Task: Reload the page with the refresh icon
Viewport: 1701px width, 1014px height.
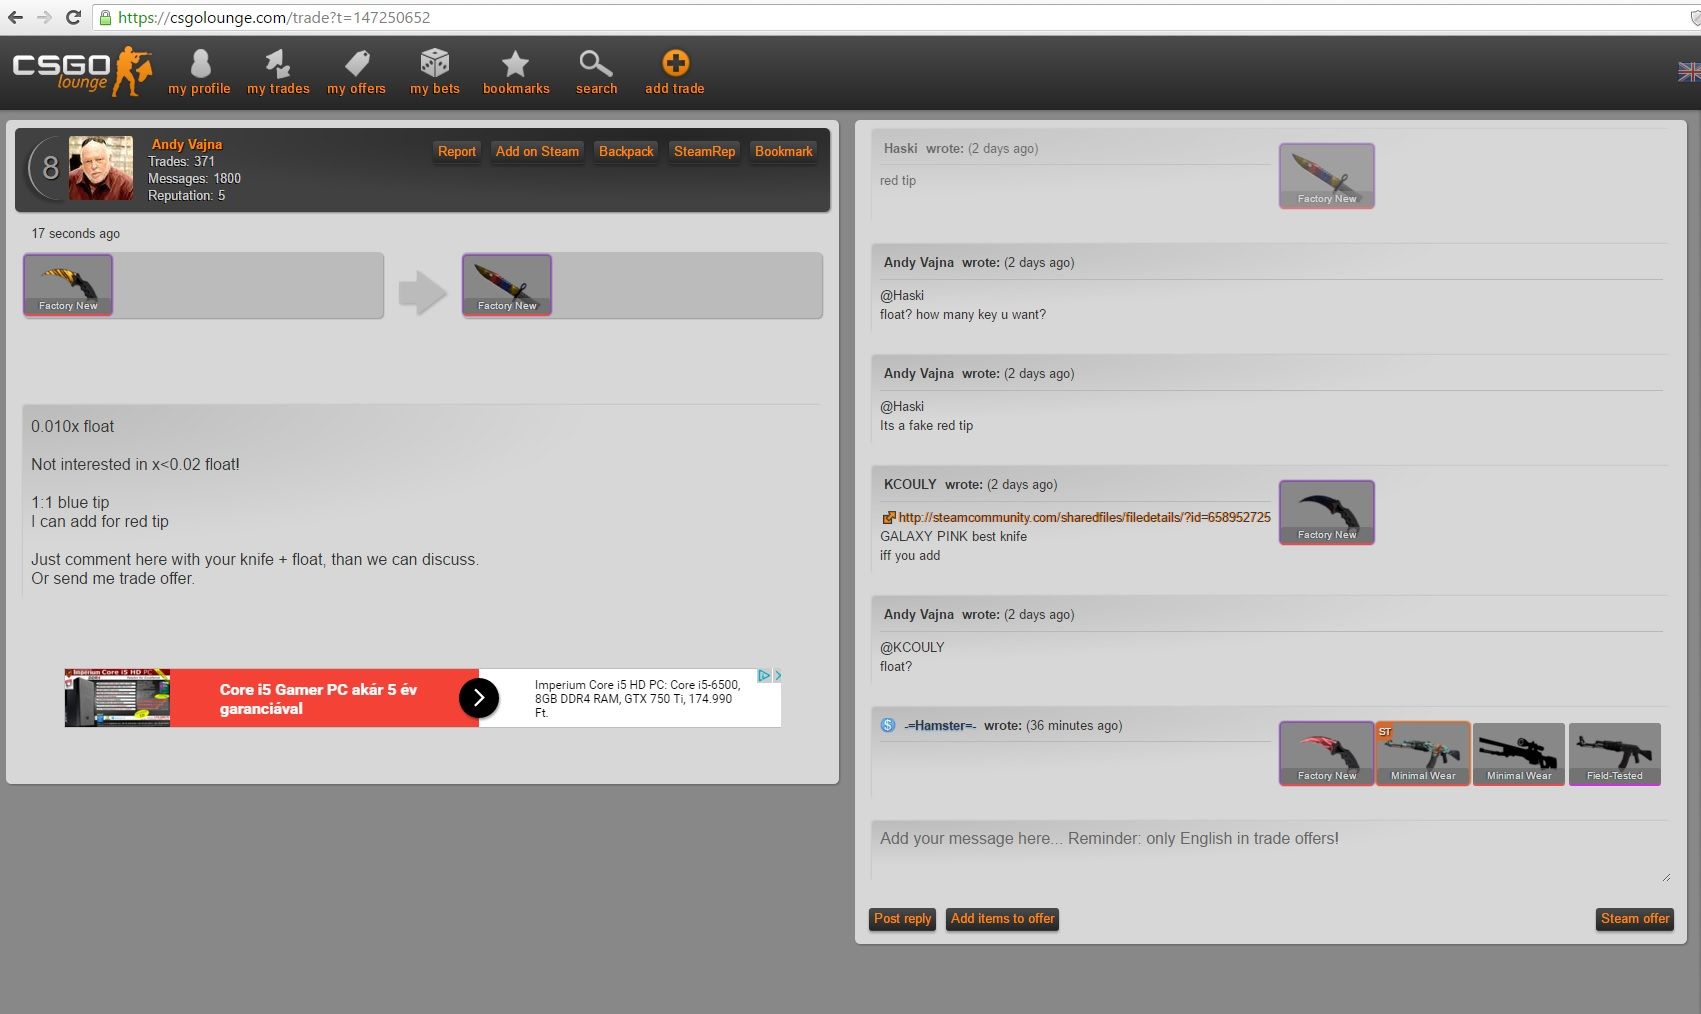Action: tap(73, 17)
